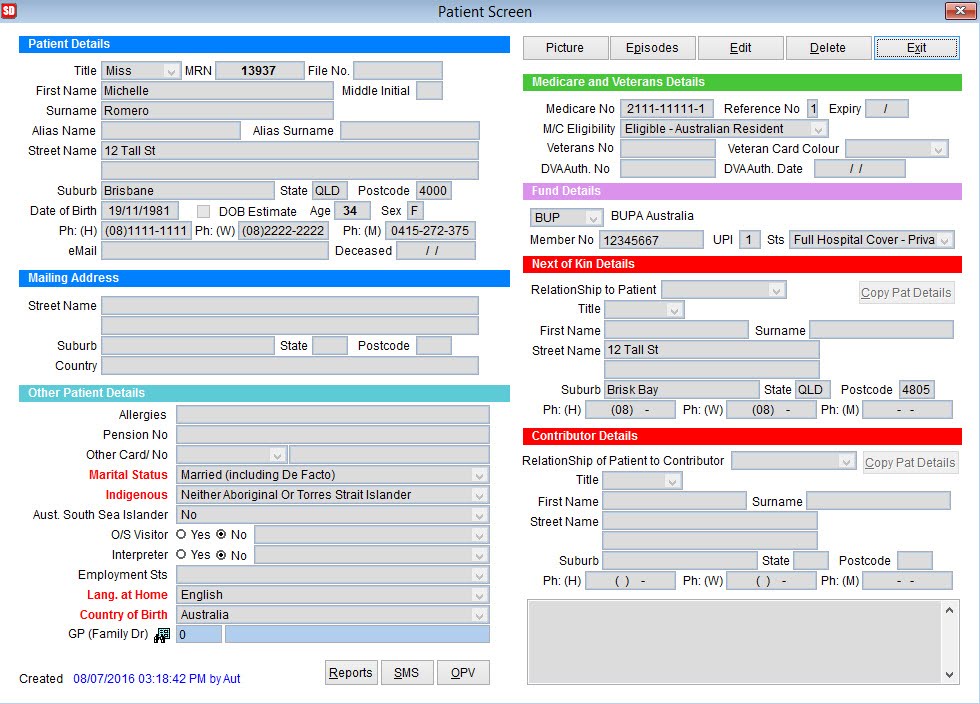This screenshot has width=980, height=704.
Task: Click the GP code field showing 0
Action: point(199,635)
